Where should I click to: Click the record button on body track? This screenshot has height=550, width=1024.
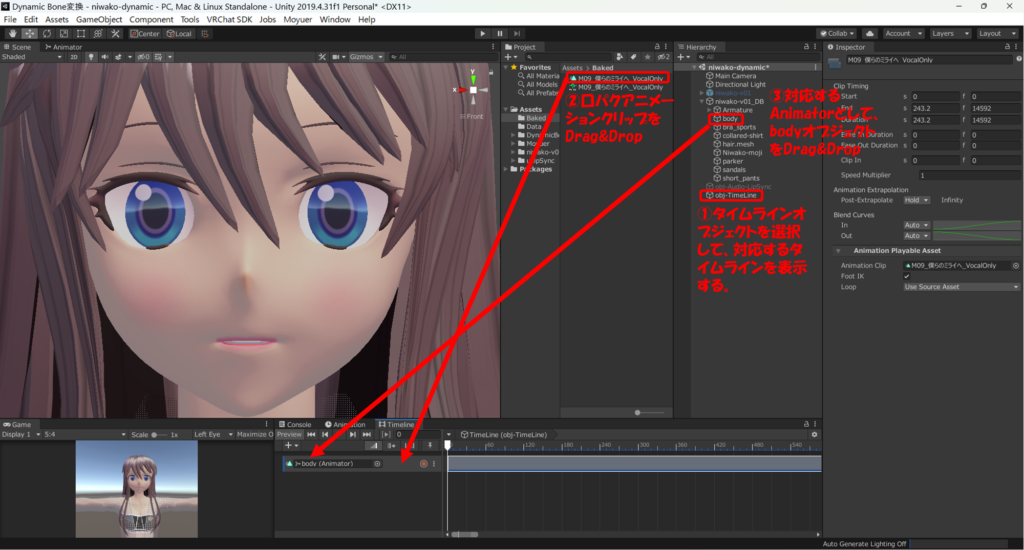point(423,464)
